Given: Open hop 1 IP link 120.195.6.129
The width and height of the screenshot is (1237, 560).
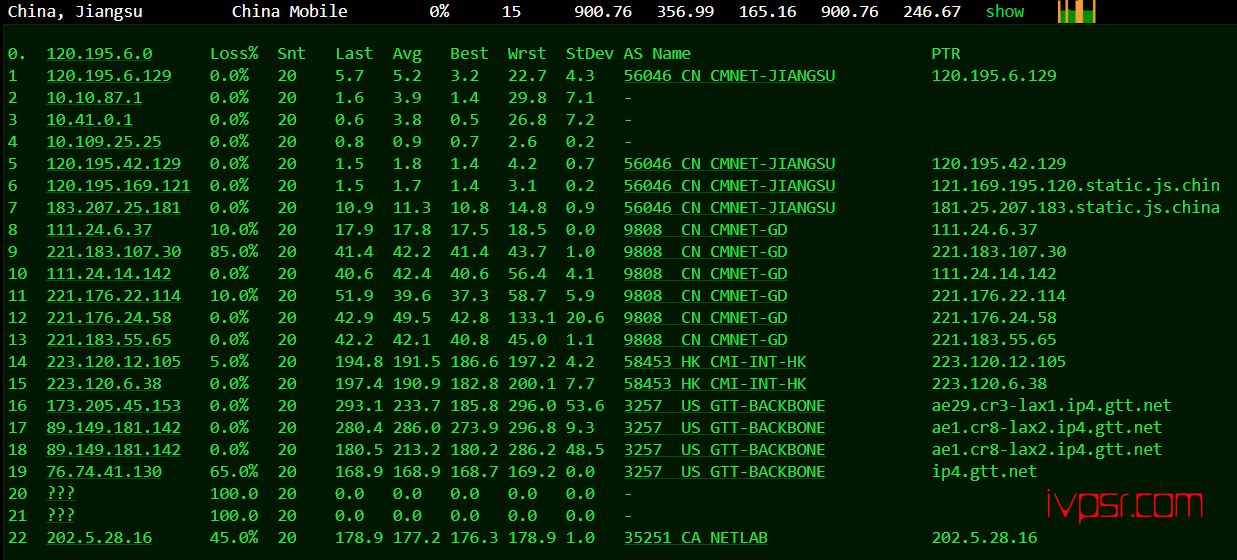Looking at the screenshot, I should (x=109, y=76).
